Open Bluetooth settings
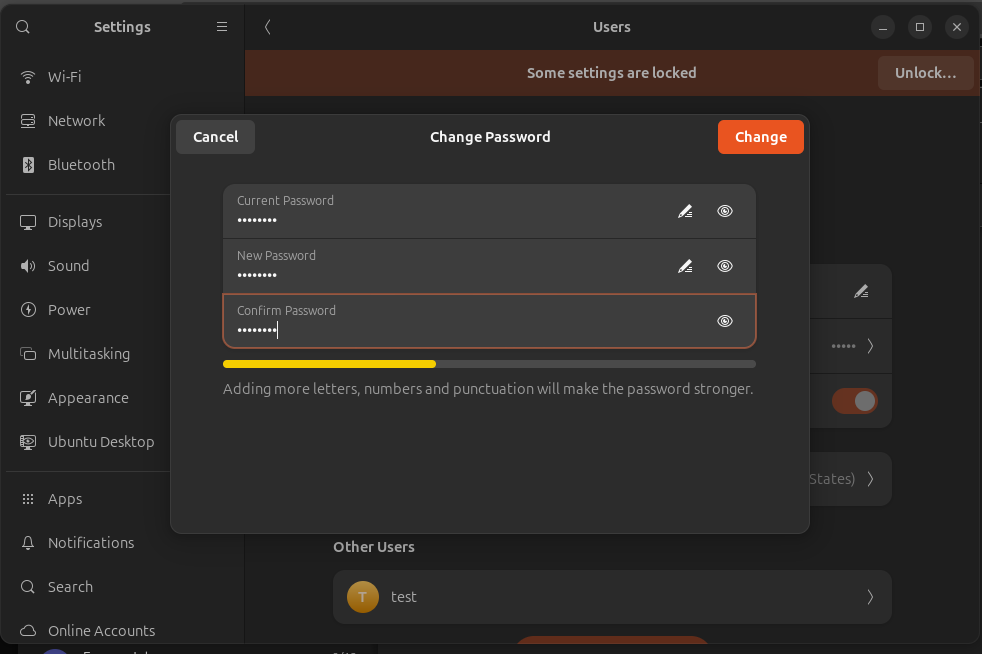This screenshot has height=654, width=982. (124, 165)
